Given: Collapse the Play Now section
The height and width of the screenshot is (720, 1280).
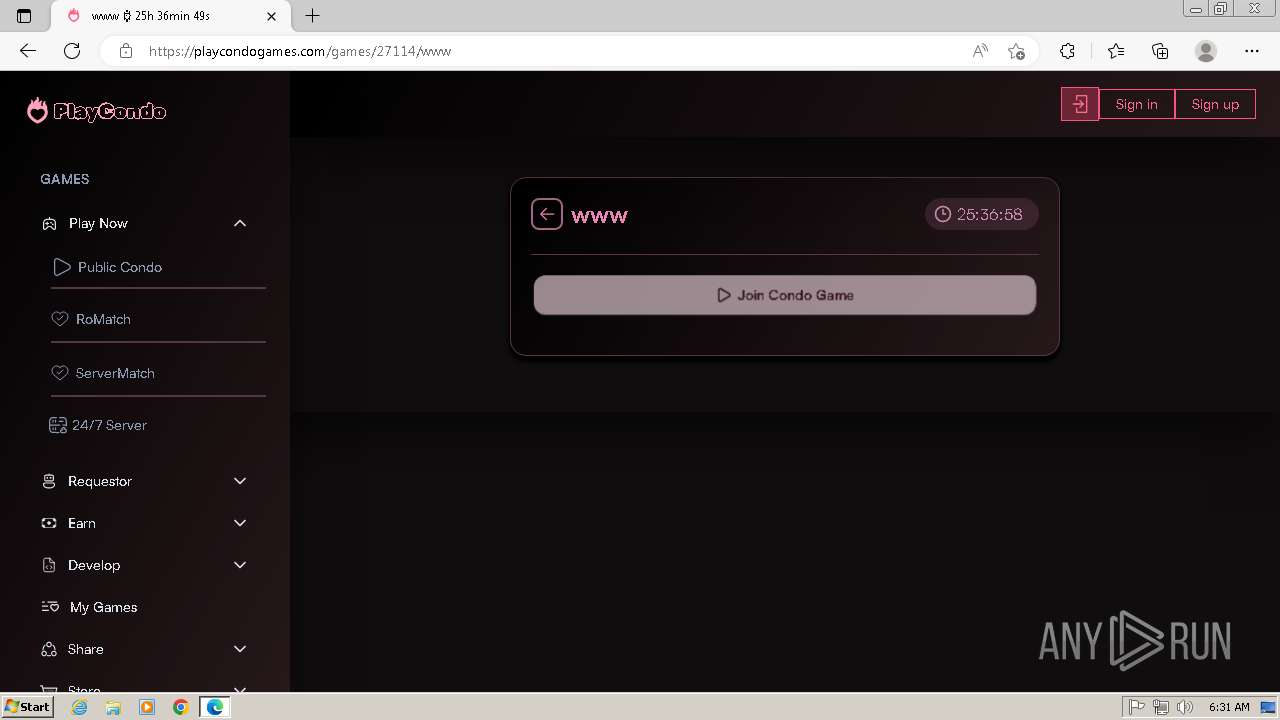Looking at the screenshot, I should pos(240,223).
